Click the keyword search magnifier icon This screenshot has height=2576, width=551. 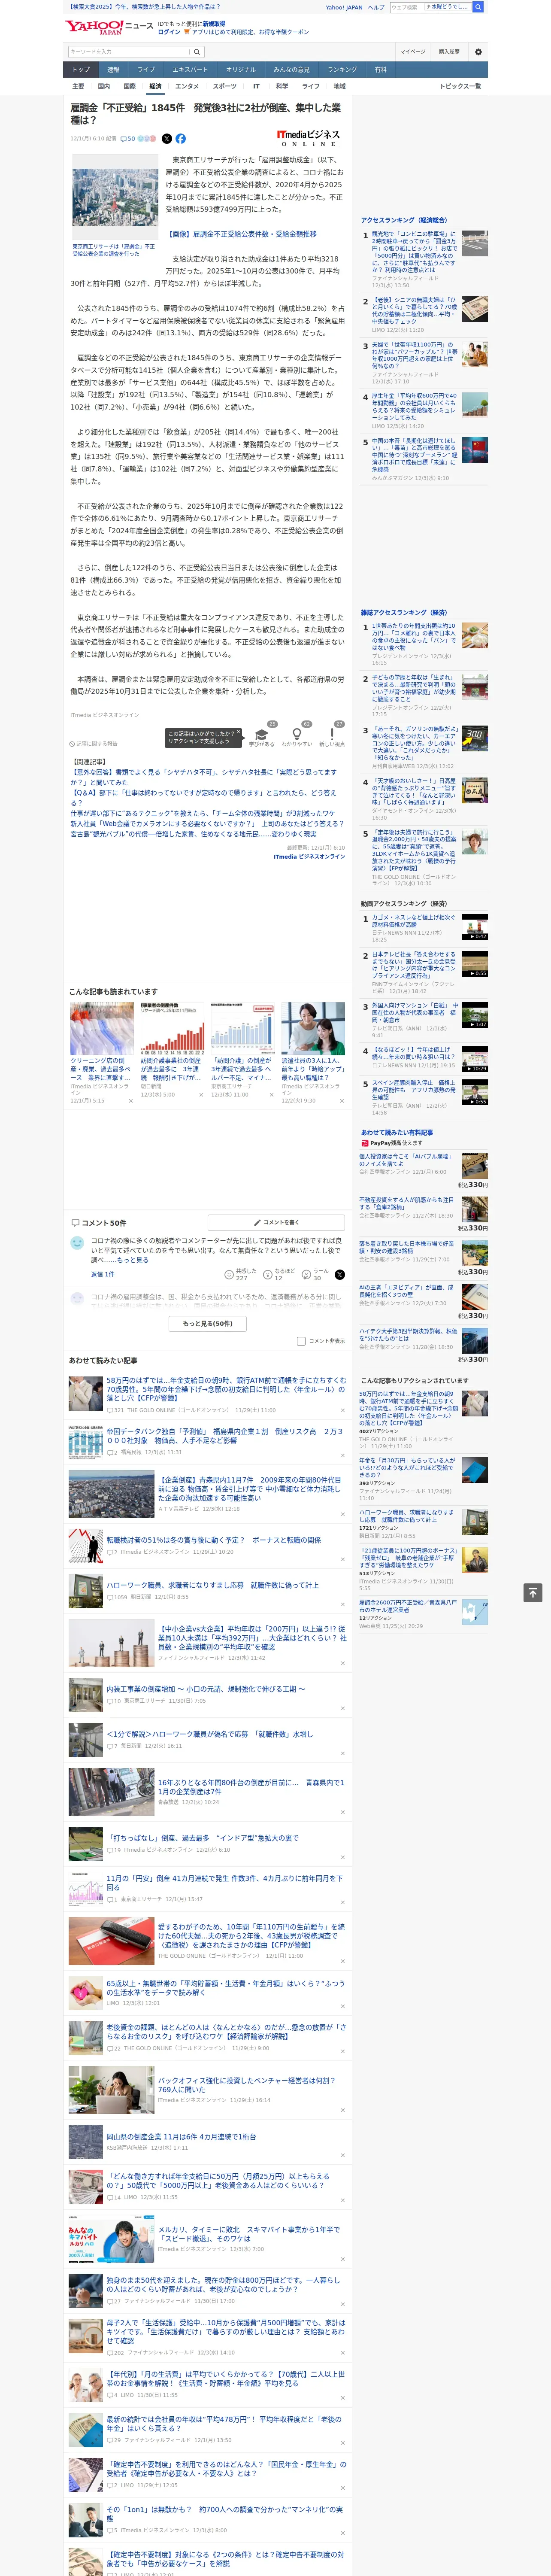point(197,52)
